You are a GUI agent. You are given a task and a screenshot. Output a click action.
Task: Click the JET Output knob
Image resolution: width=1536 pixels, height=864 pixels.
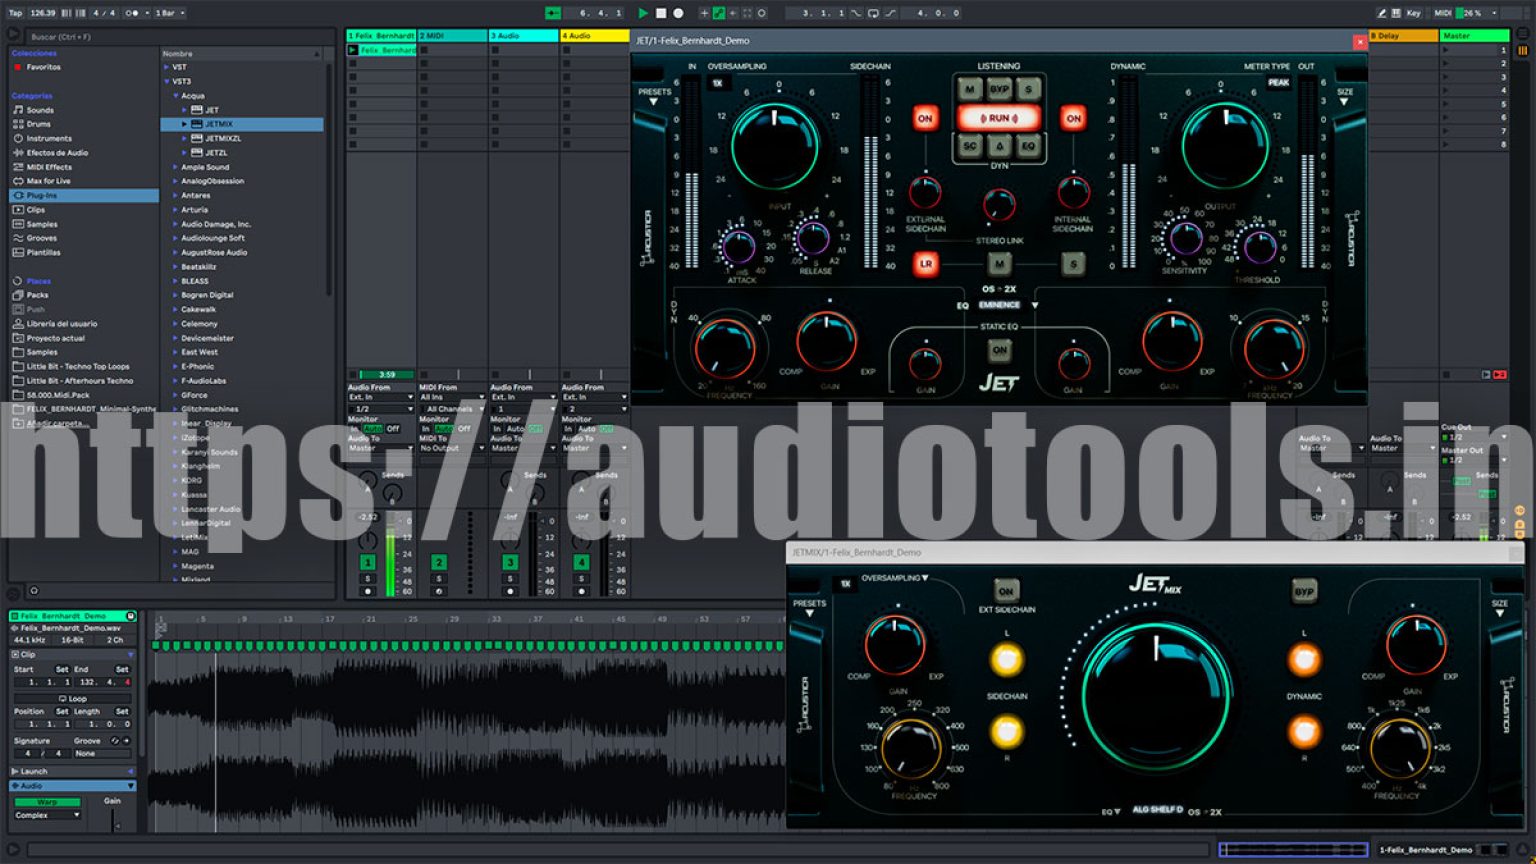click(1225, 145)
